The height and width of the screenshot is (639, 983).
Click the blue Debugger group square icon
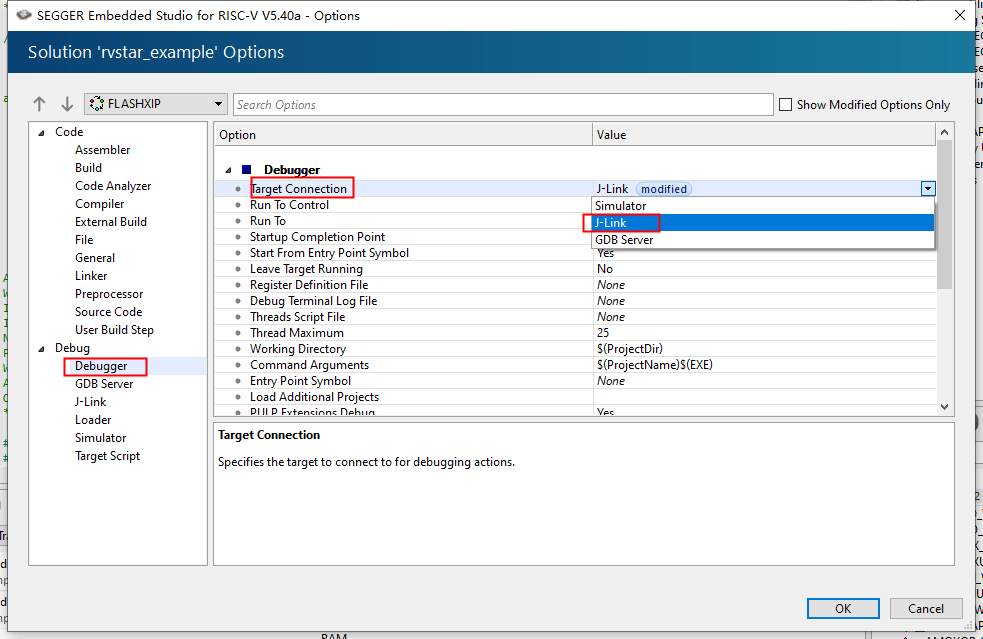pyautogui.click(x=247, y=169)
